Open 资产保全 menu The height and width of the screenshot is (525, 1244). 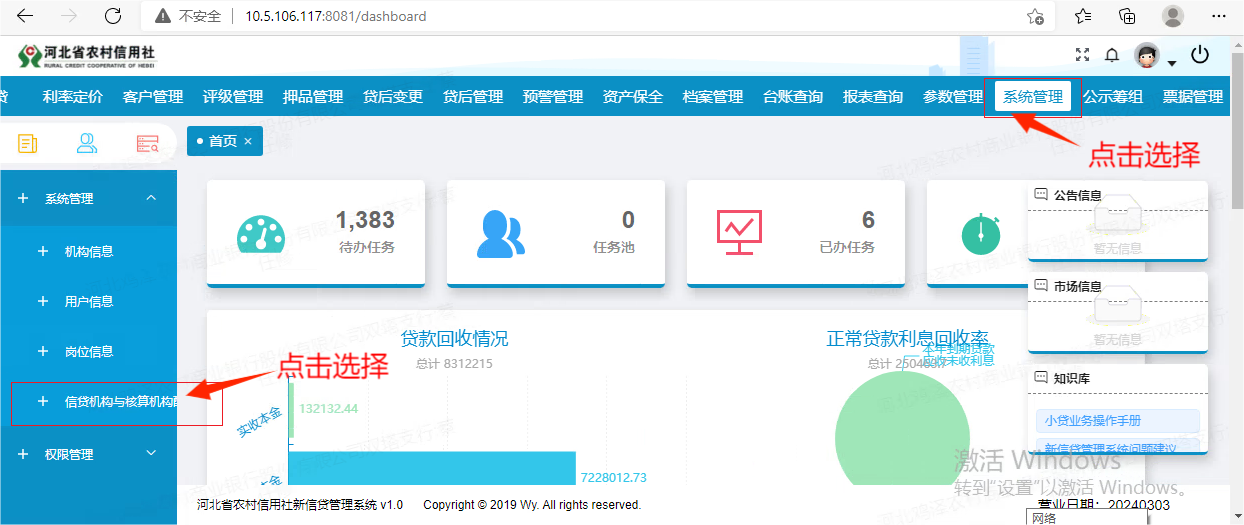click(633, 97)
